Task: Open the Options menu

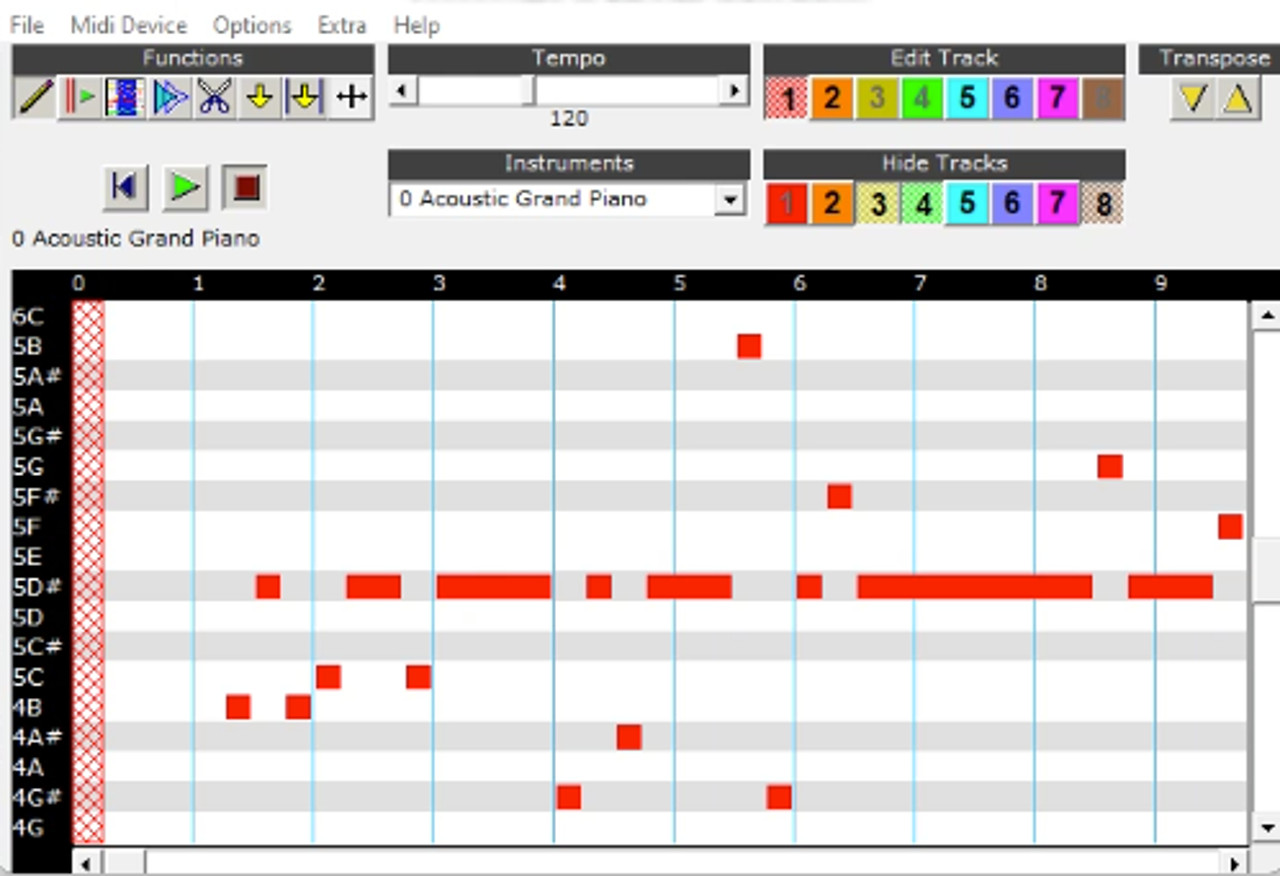Action: [251, 25]
